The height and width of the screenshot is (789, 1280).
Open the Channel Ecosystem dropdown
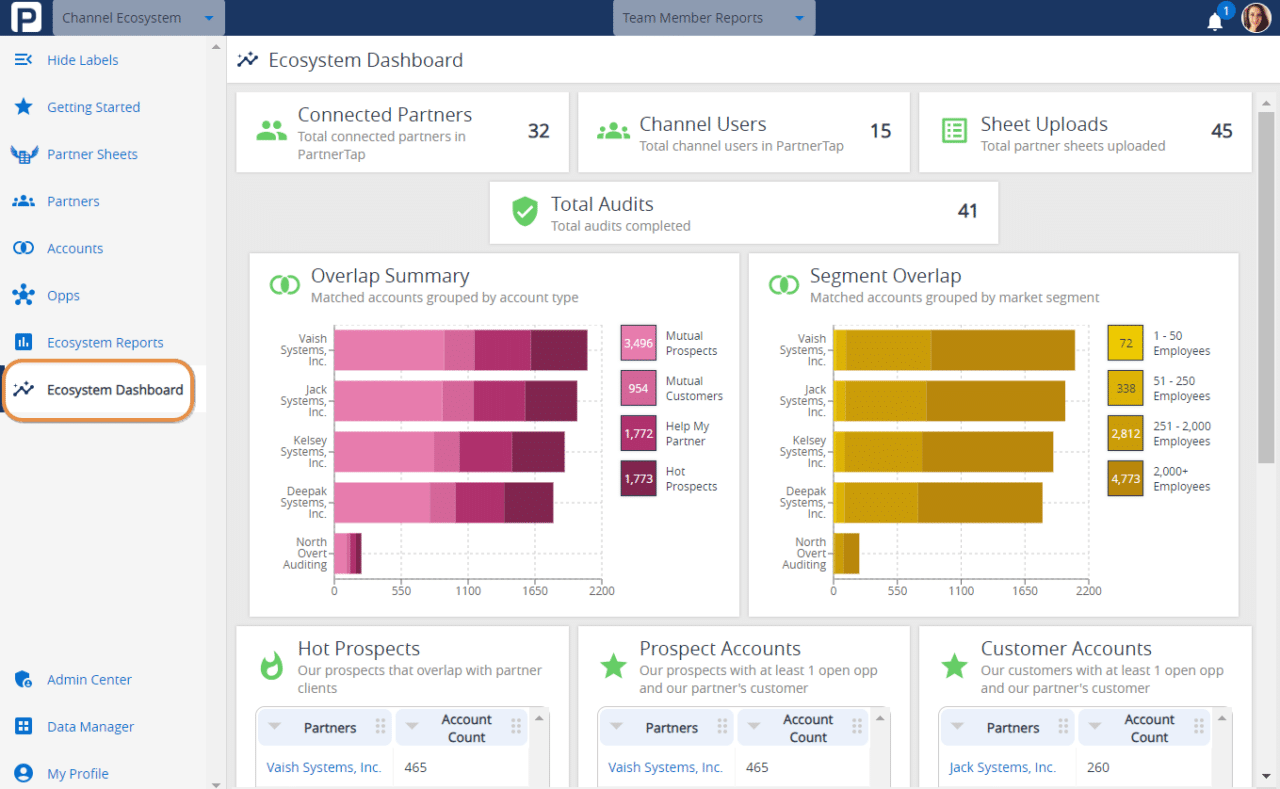coord(137,17)
